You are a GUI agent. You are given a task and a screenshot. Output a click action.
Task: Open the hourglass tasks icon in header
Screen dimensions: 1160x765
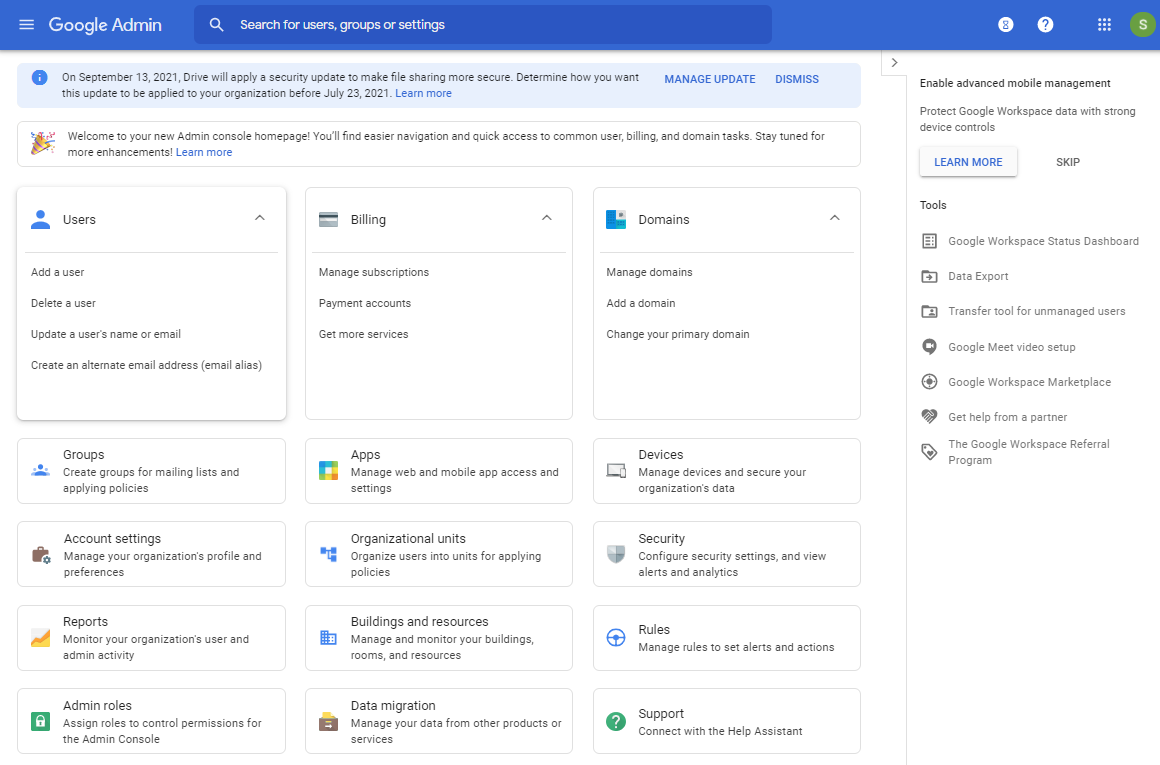[x=1005, y=24]
